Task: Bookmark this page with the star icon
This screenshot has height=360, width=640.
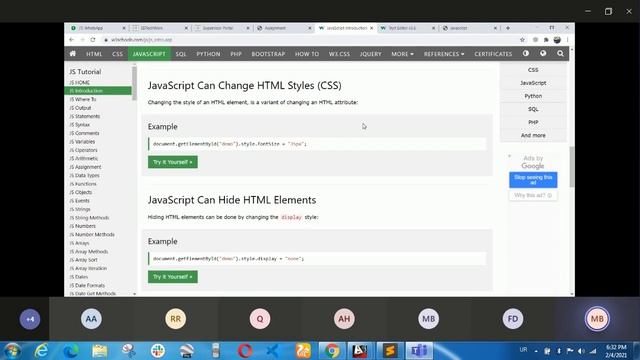Action: [x=522, y=40]
